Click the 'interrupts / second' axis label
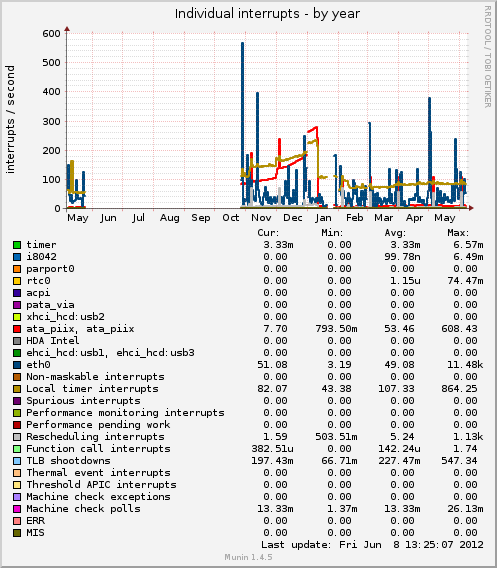 pyautogui.click(x=10, y=120)
